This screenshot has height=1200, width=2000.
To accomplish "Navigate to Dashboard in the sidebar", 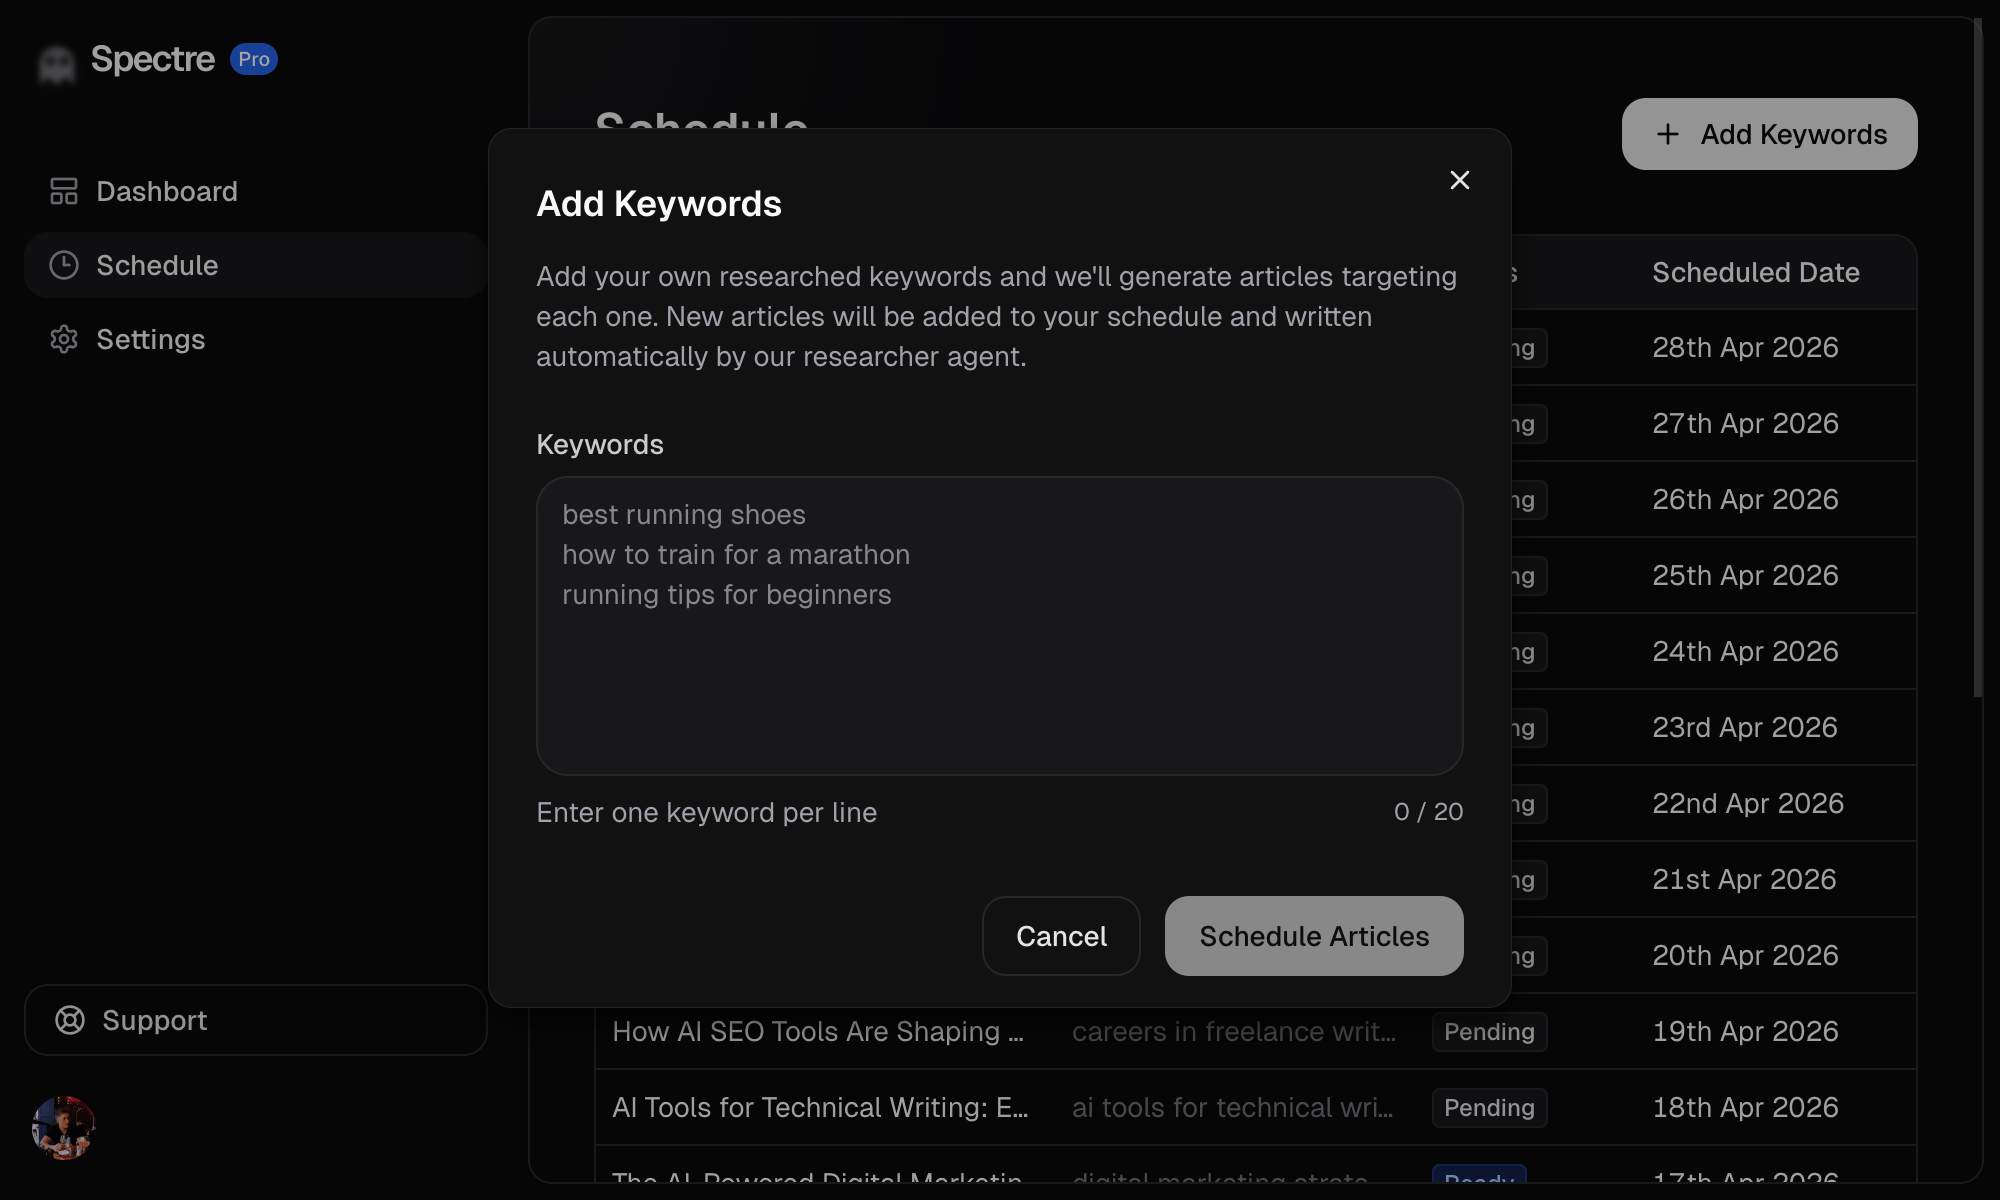I will pos(166,191).
